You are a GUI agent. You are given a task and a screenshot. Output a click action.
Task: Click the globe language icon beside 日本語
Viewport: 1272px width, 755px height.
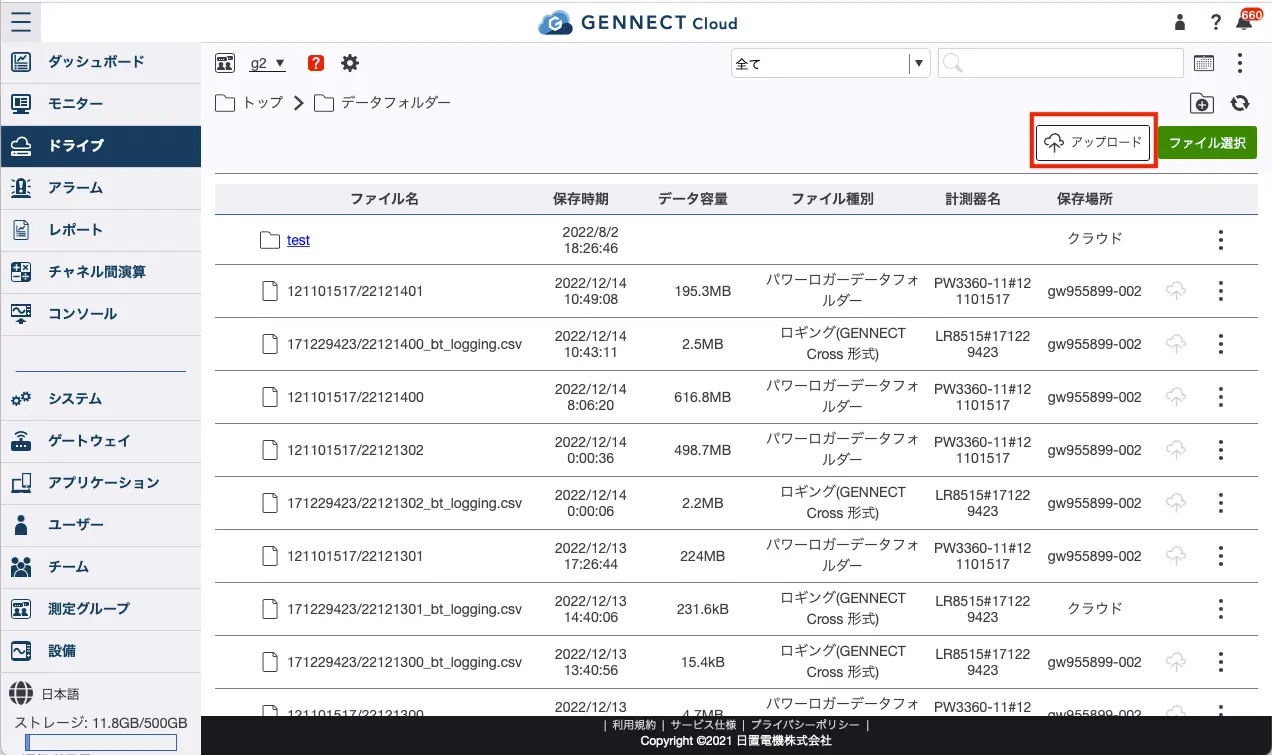coord(21,693)
